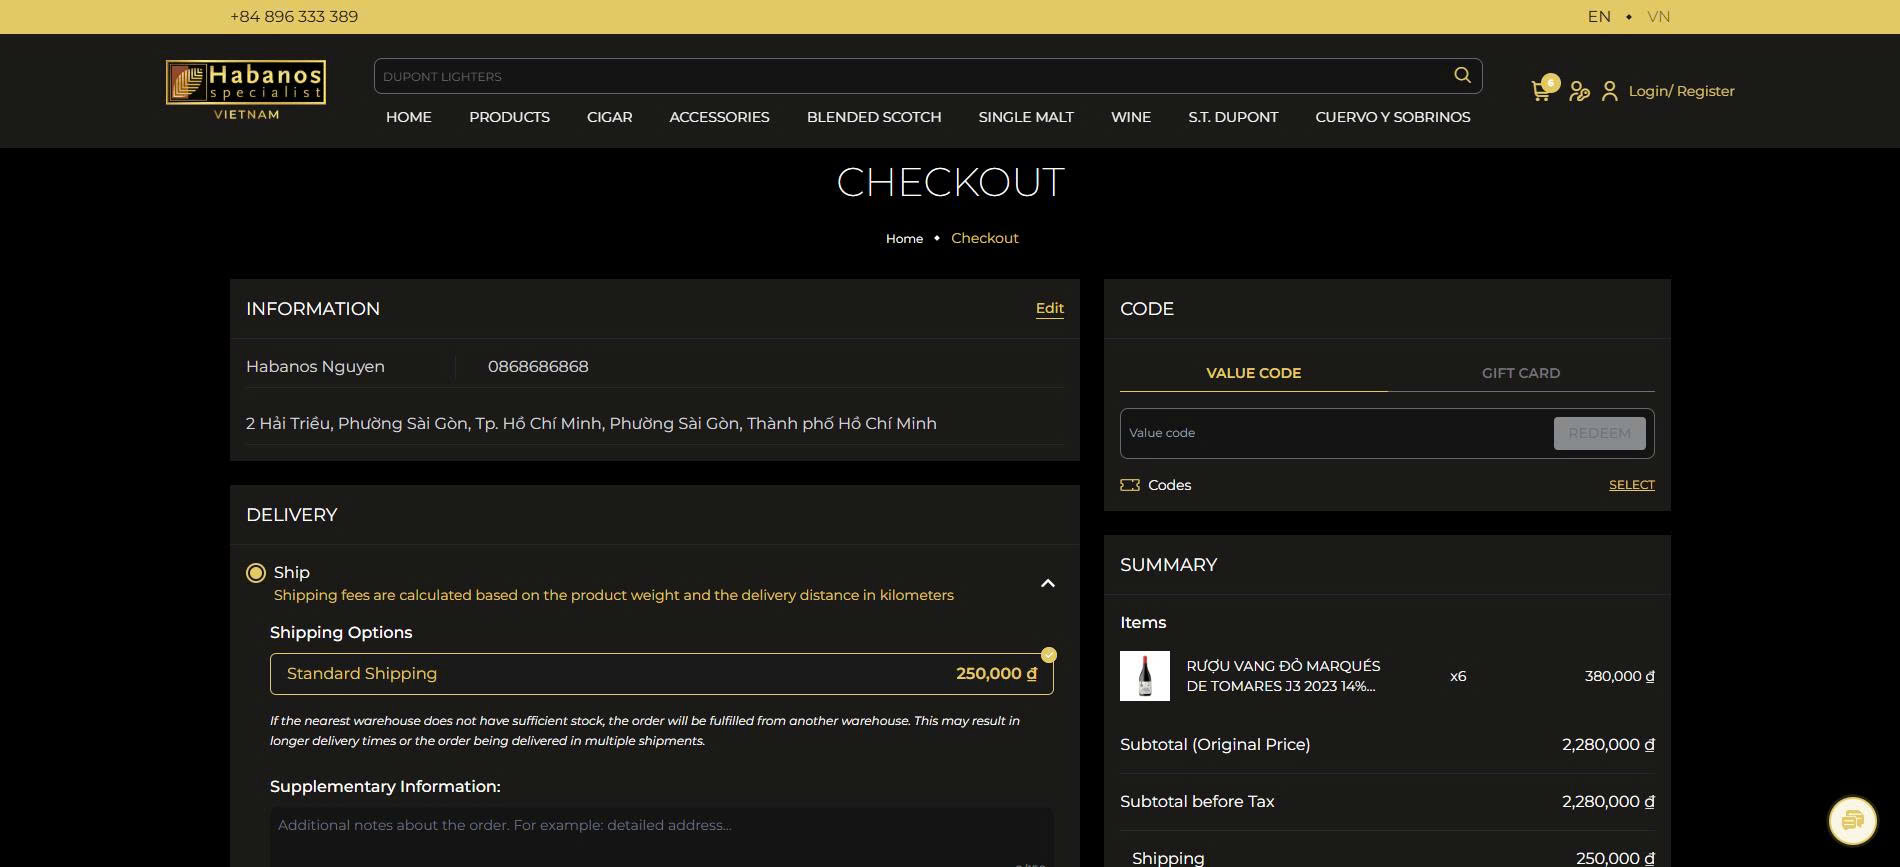
Task: Click the DELIVERY section heading
Action: (292, 515)
